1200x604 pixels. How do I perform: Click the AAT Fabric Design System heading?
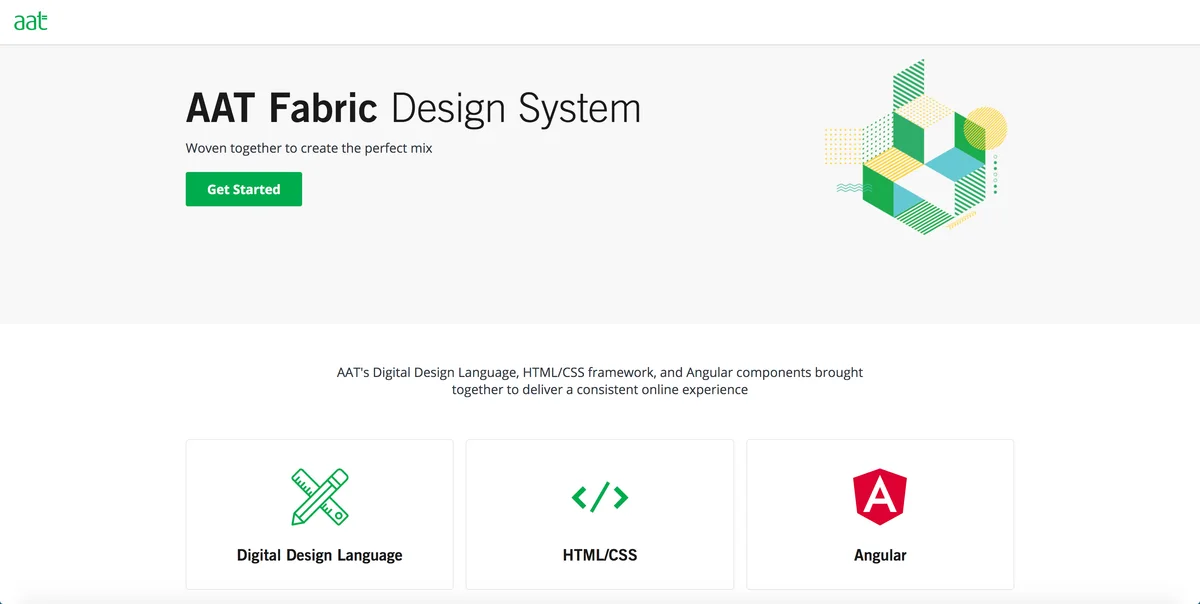click(x=413, y=108)
